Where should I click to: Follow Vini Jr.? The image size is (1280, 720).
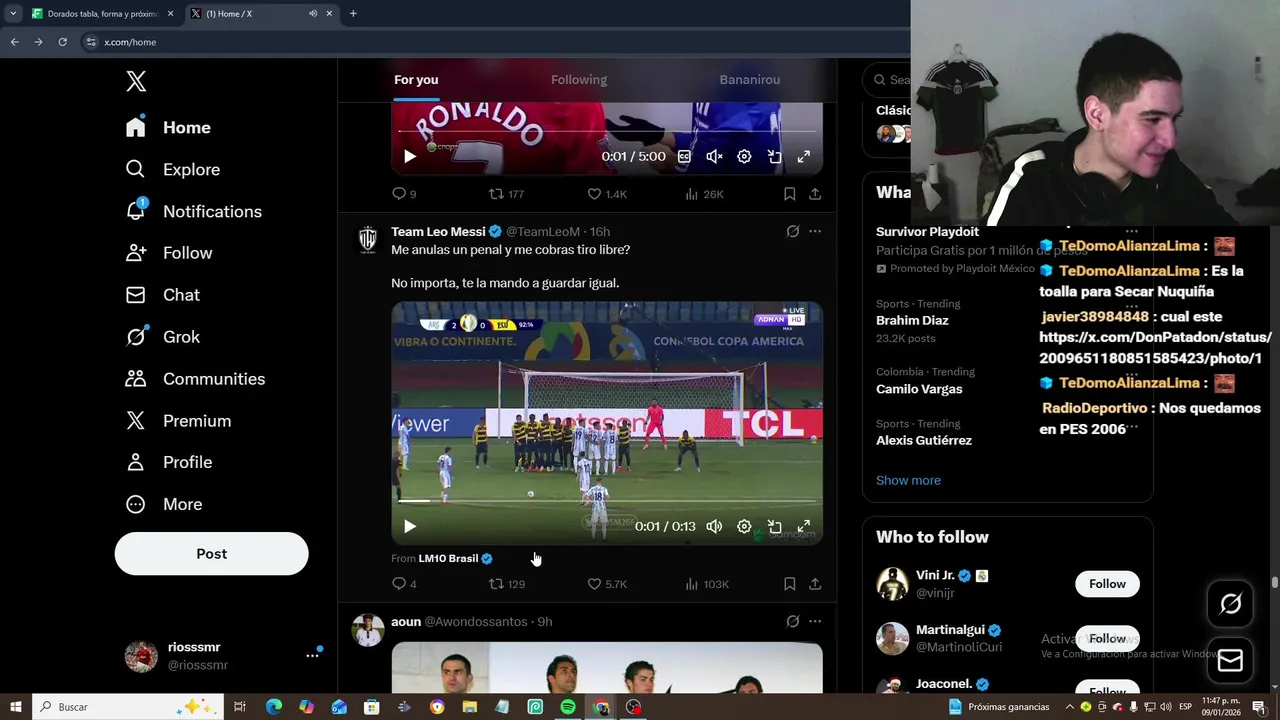(1107, 584)
